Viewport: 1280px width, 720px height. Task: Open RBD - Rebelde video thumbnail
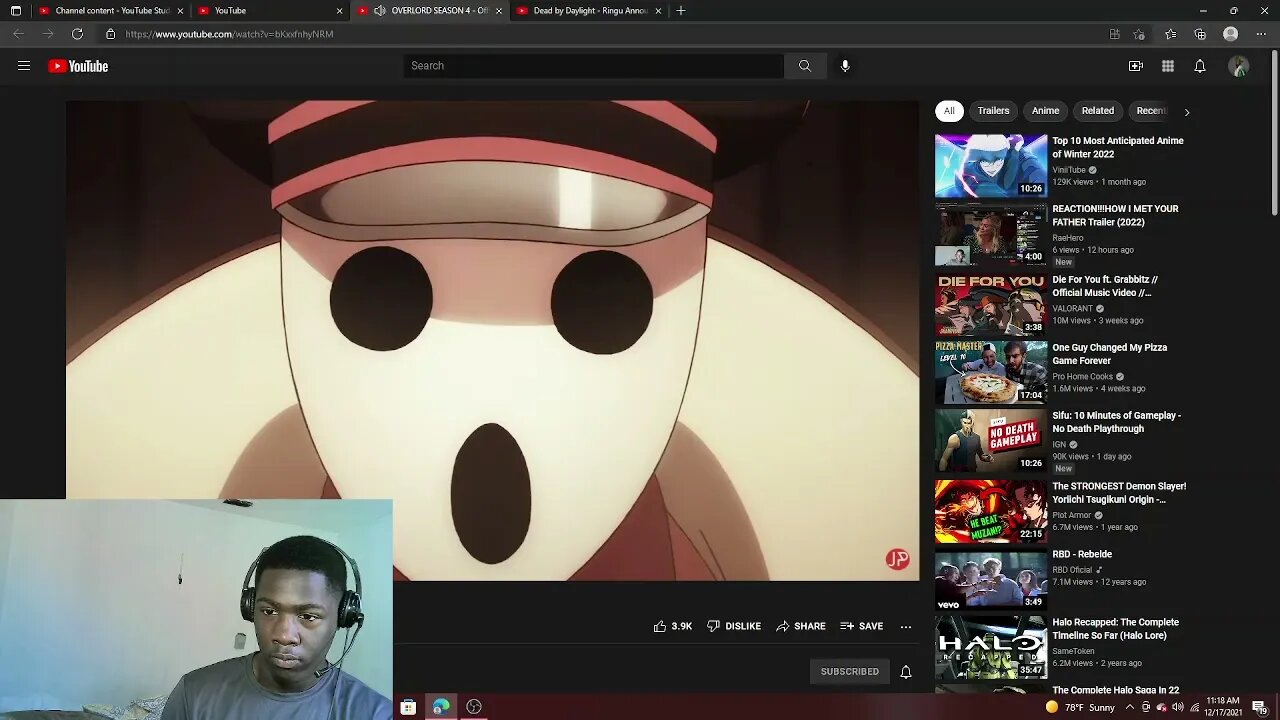[x=991, y=579]
